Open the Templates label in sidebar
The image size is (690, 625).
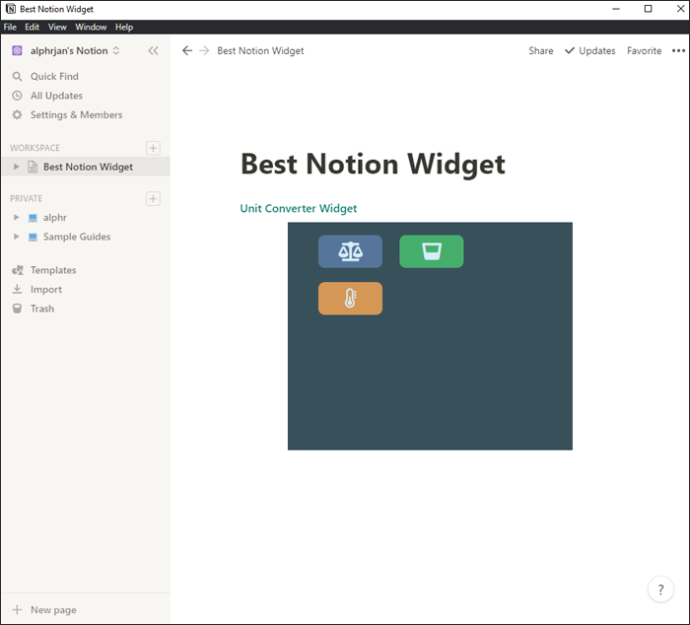53,270
